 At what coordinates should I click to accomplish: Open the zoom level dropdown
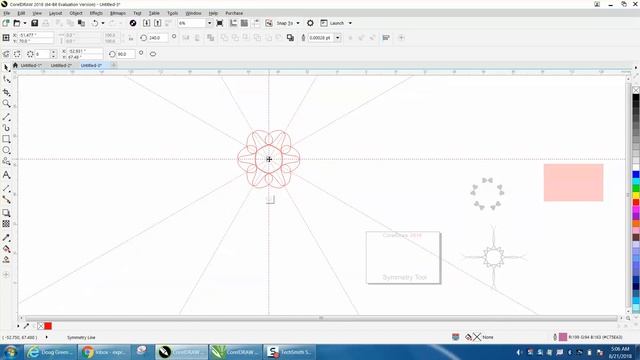tap(209, 23)
